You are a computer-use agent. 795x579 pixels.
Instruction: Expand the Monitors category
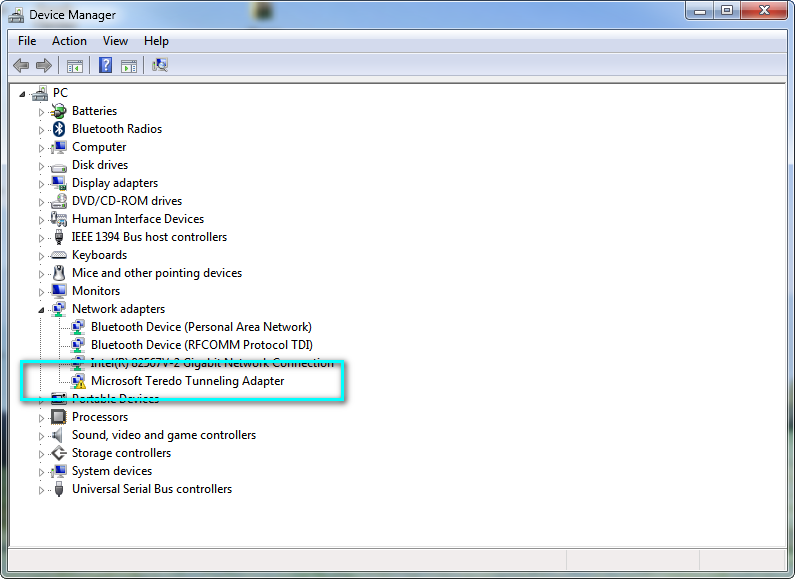click(x=41, y=292)
